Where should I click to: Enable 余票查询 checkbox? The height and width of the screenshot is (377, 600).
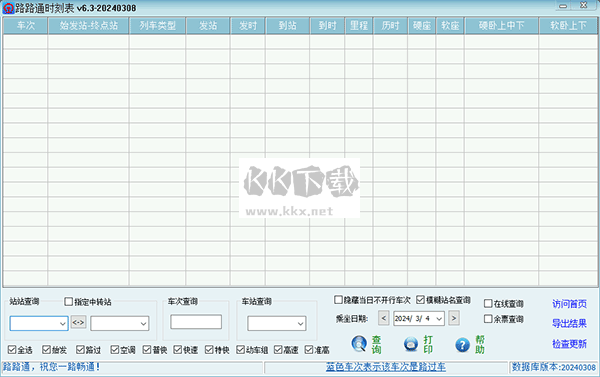pos(488,318)
